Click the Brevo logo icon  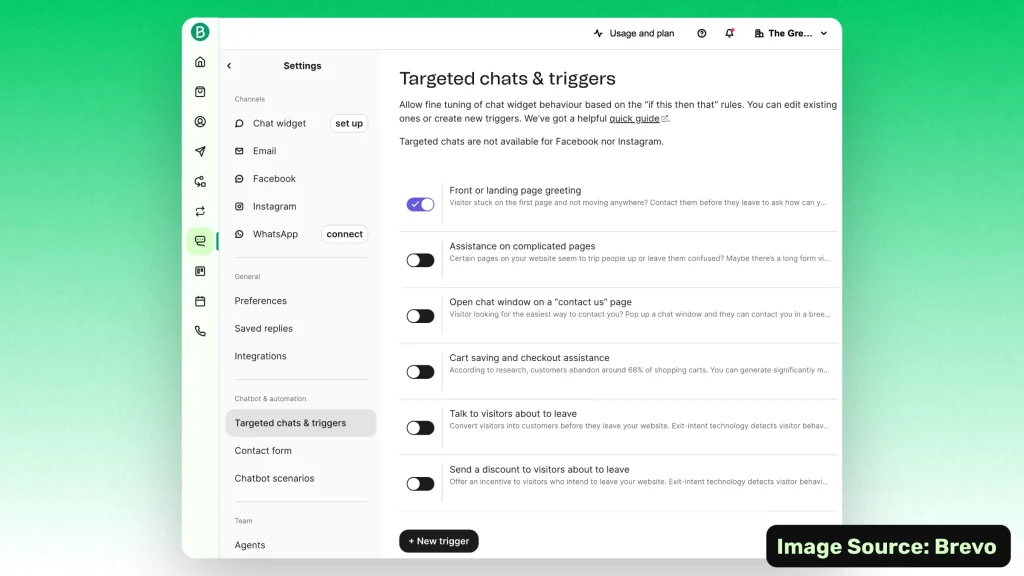tap(200, 32)
